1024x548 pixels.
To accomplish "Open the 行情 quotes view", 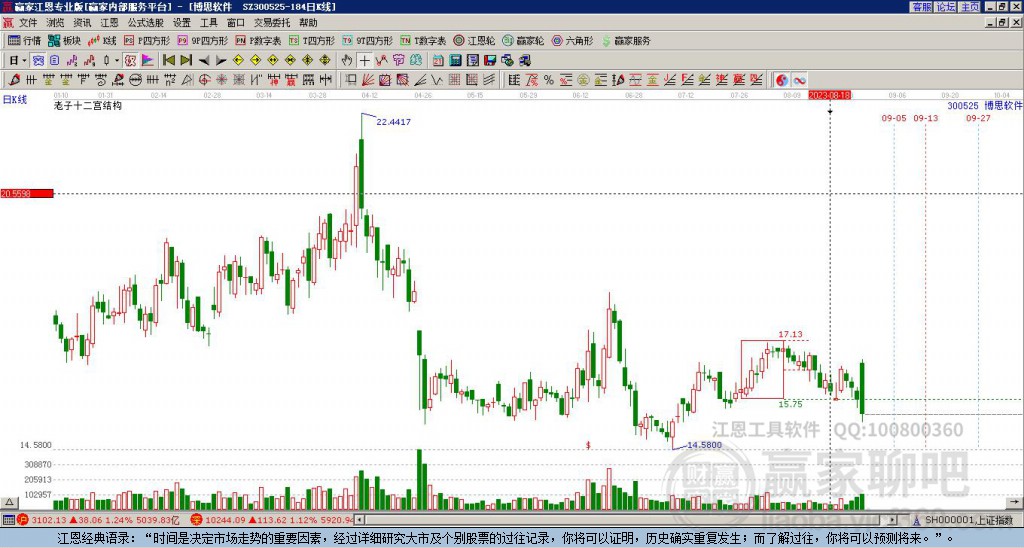I will [25, 40].
